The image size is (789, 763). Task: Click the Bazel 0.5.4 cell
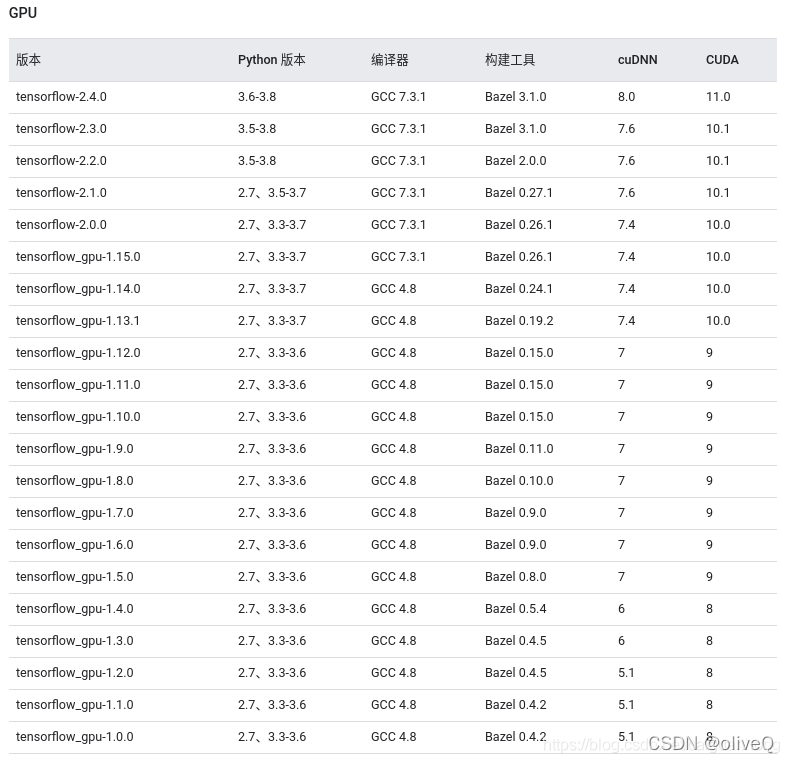[x=516, y=609]
